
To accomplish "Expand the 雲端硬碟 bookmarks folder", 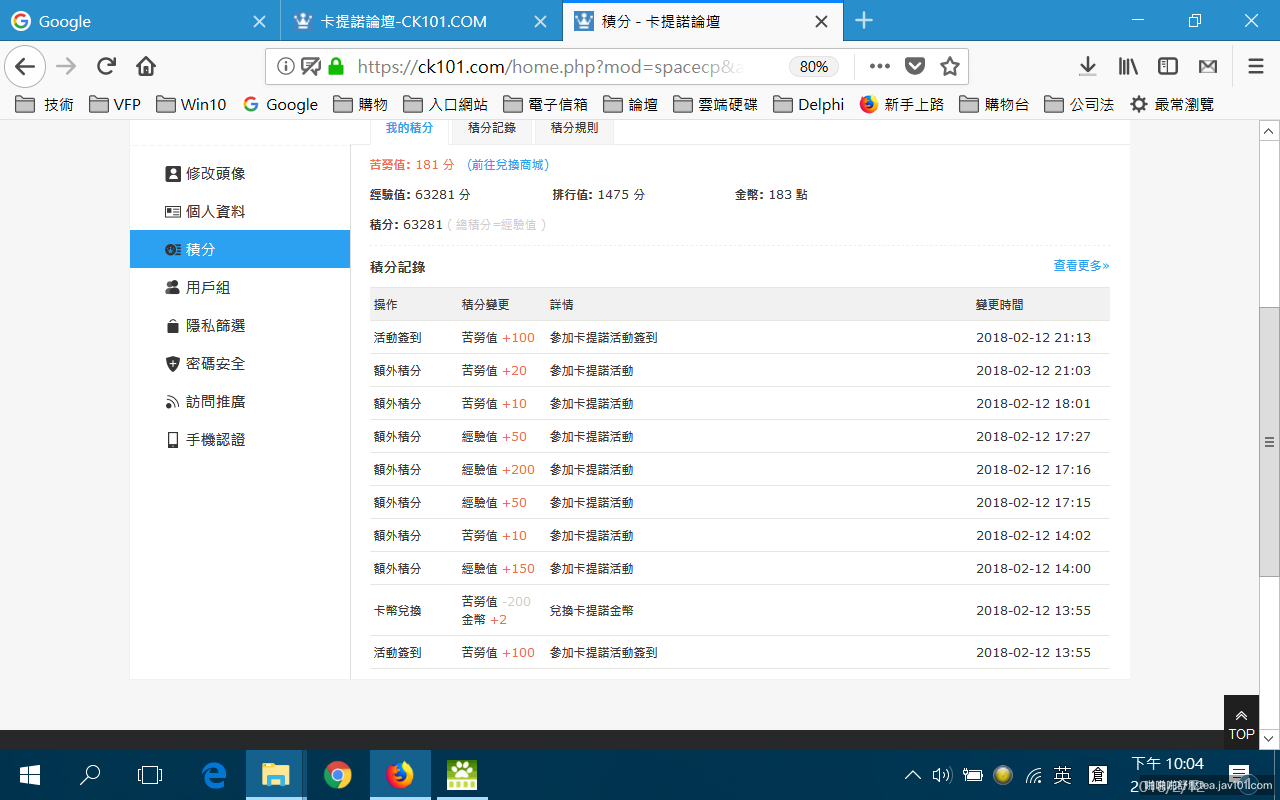I will [x=716, y=104].
